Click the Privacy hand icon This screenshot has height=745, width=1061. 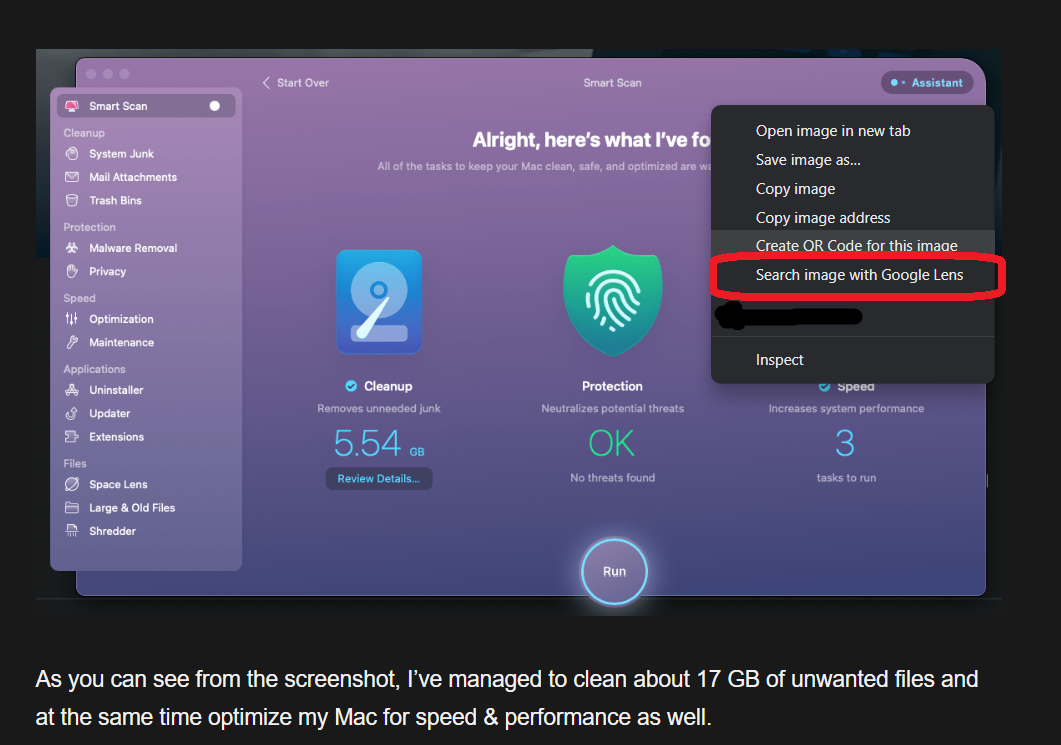(71, 271)
